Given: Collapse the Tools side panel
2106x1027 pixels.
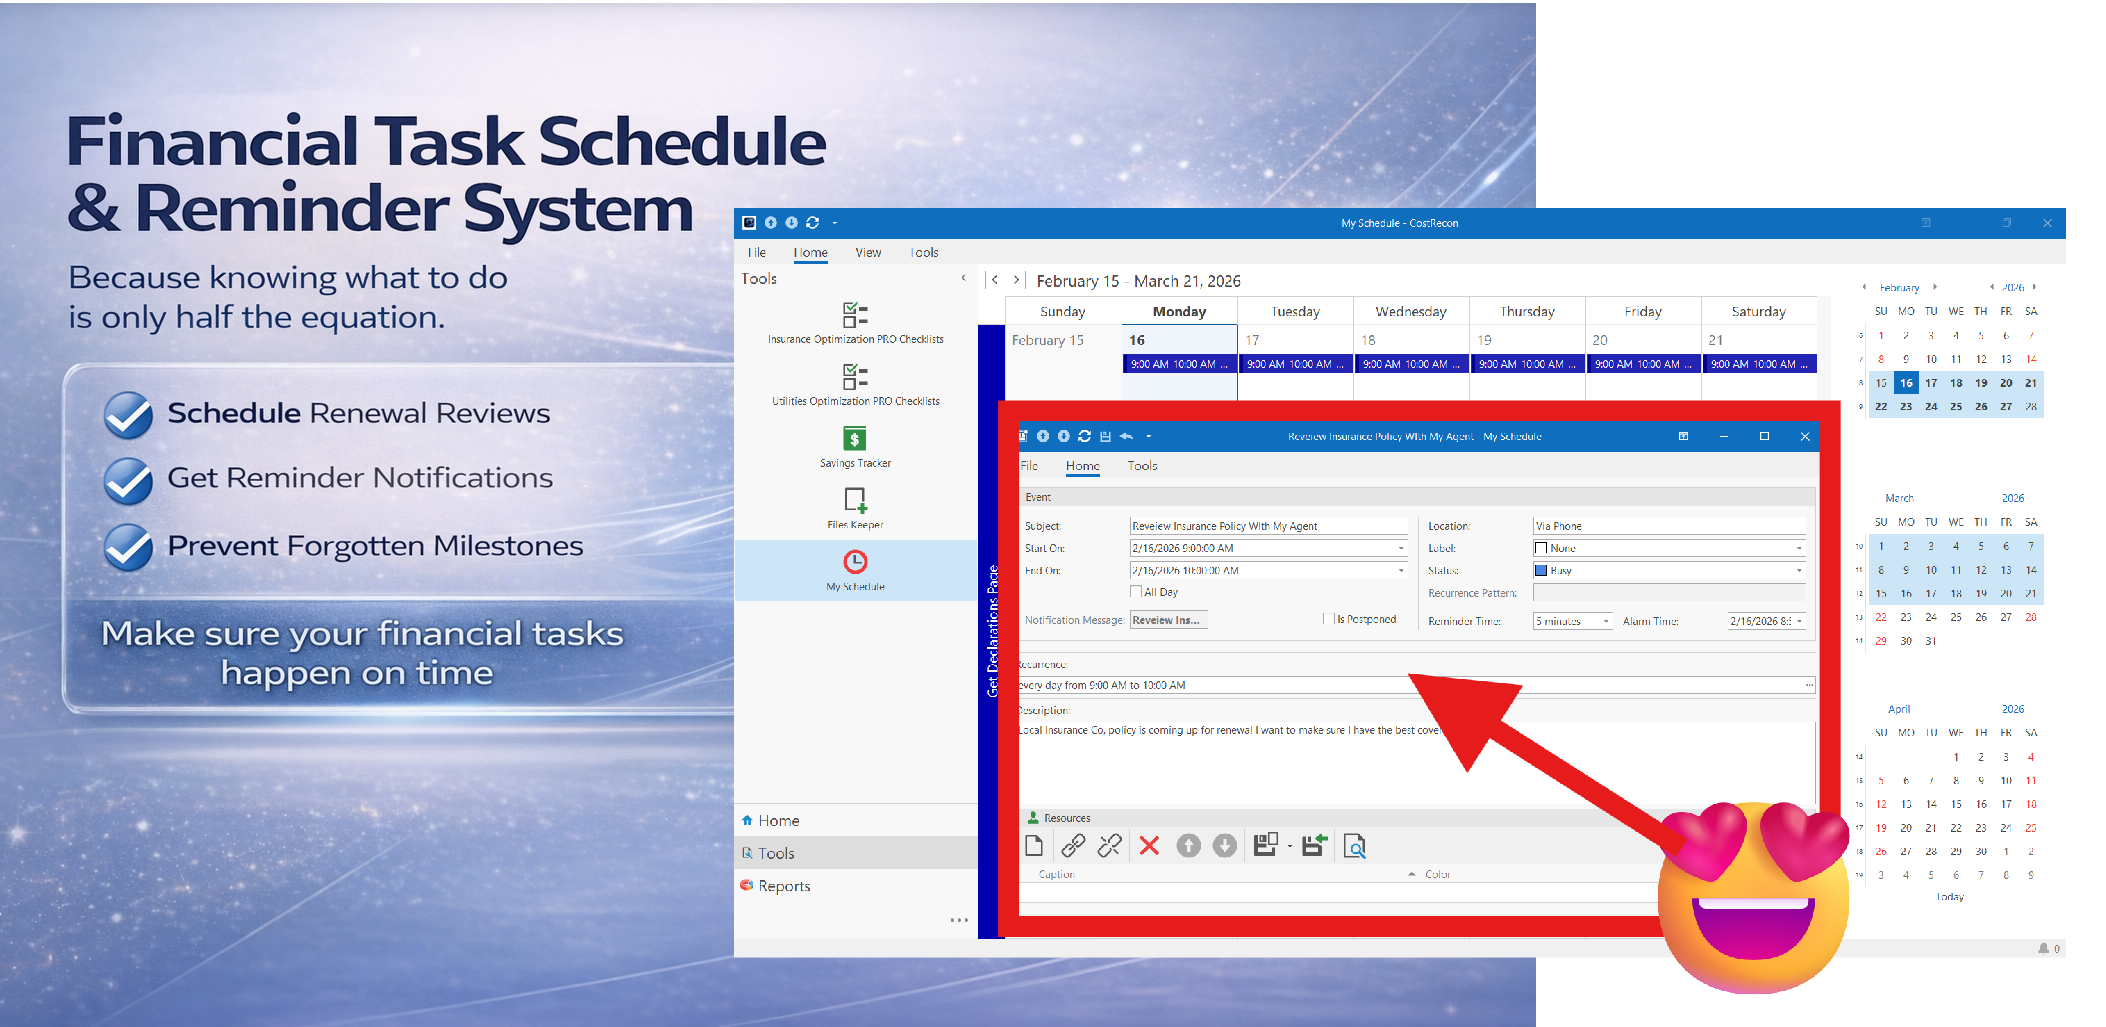Looking at the screenshot, I should pos(963,279).
